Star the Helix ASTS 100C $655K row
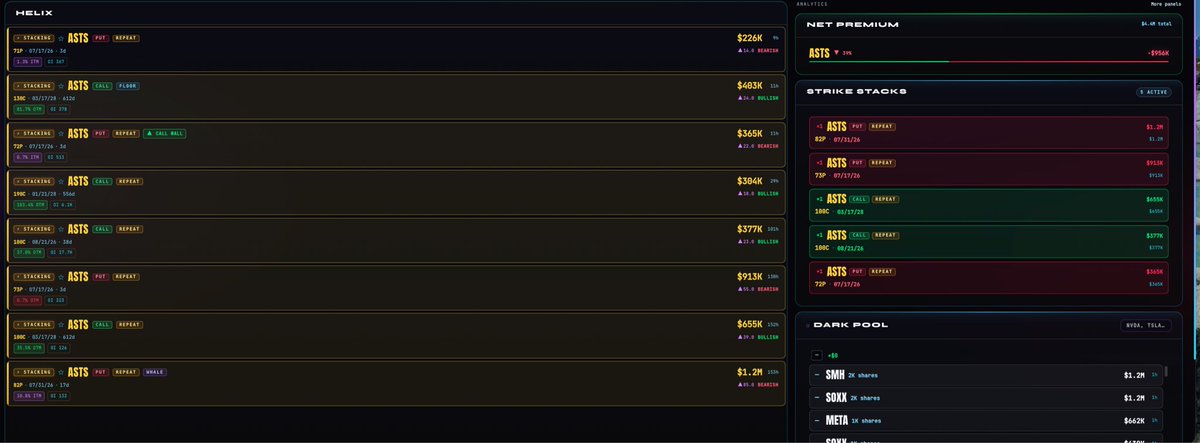Viewport: 1200px width, 443px height. [x=61, y=324]
